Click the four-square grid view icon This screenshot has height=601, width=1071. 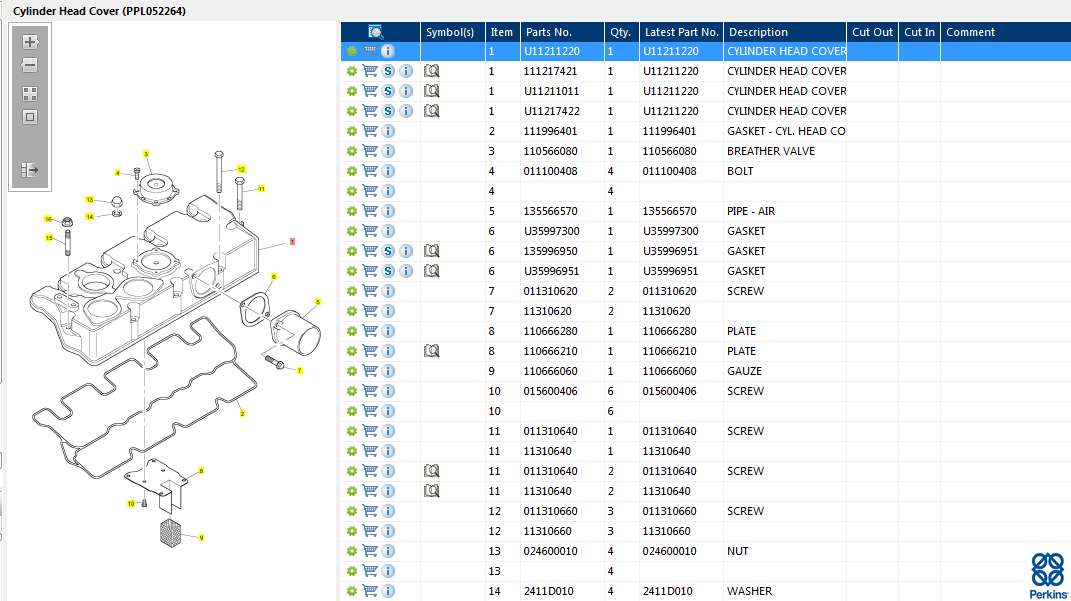point(30,94)
